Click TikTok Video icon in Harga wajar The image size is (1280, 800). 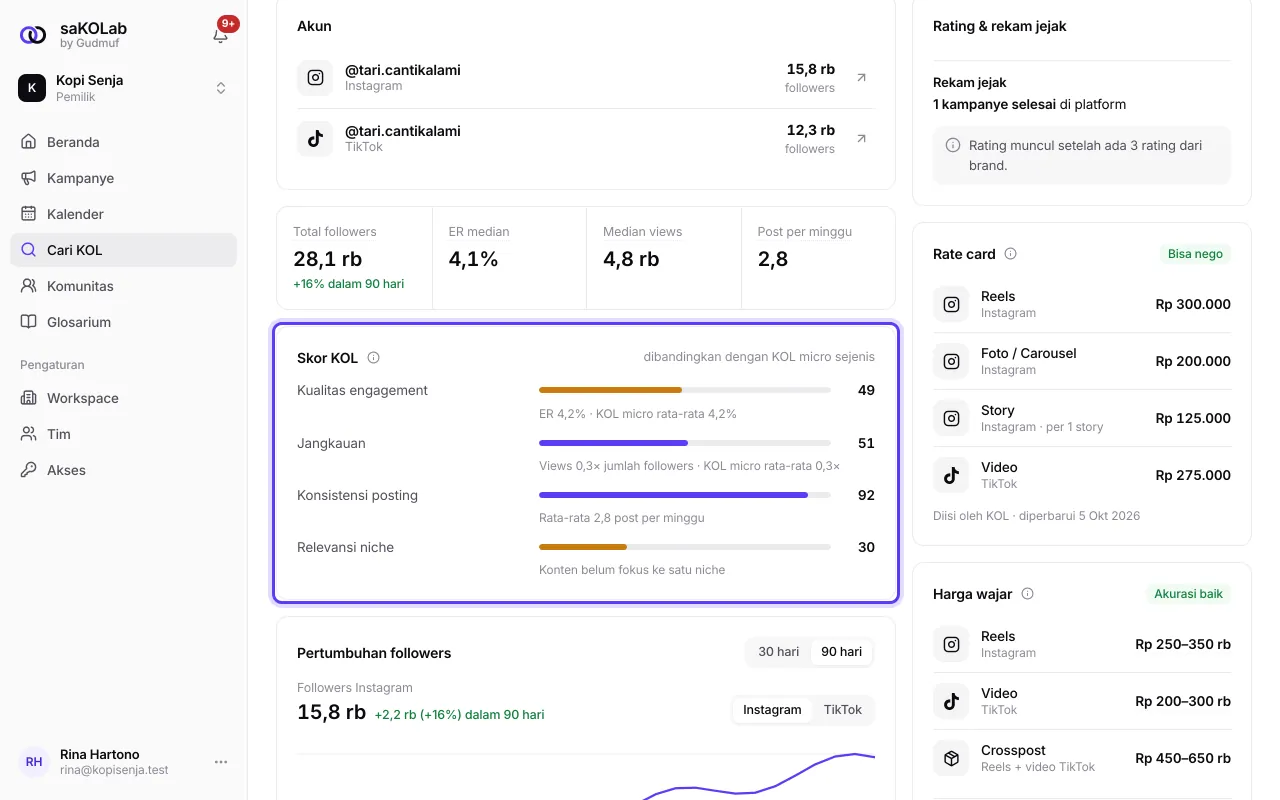pos(951,701)
